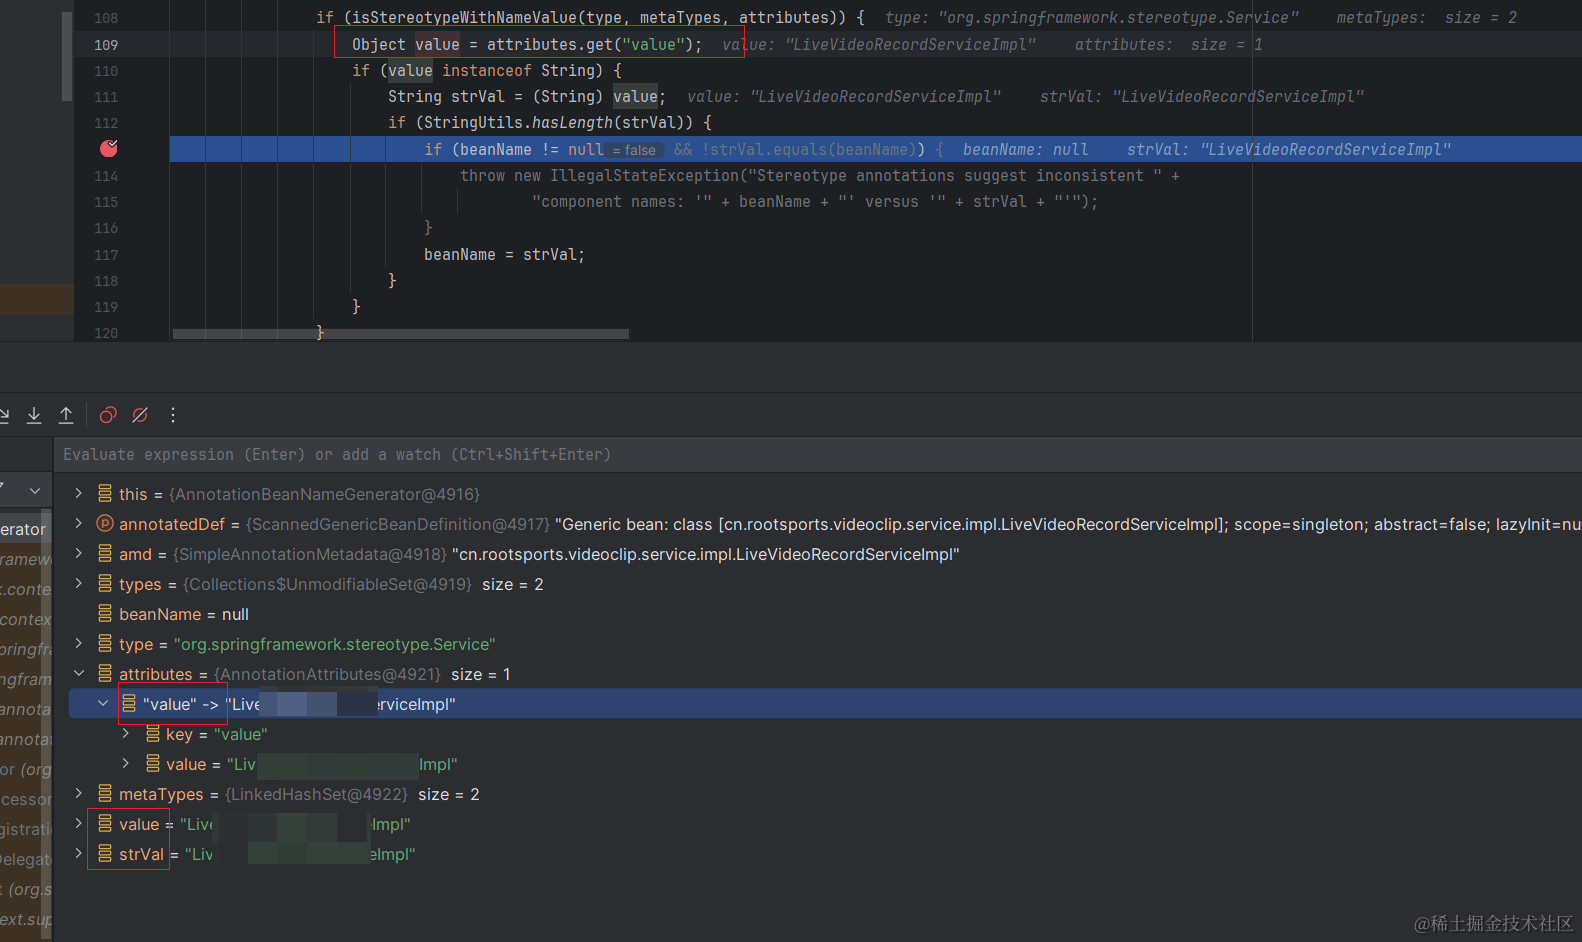Click line number 109 in the gutter

click(x=106, y=45)
